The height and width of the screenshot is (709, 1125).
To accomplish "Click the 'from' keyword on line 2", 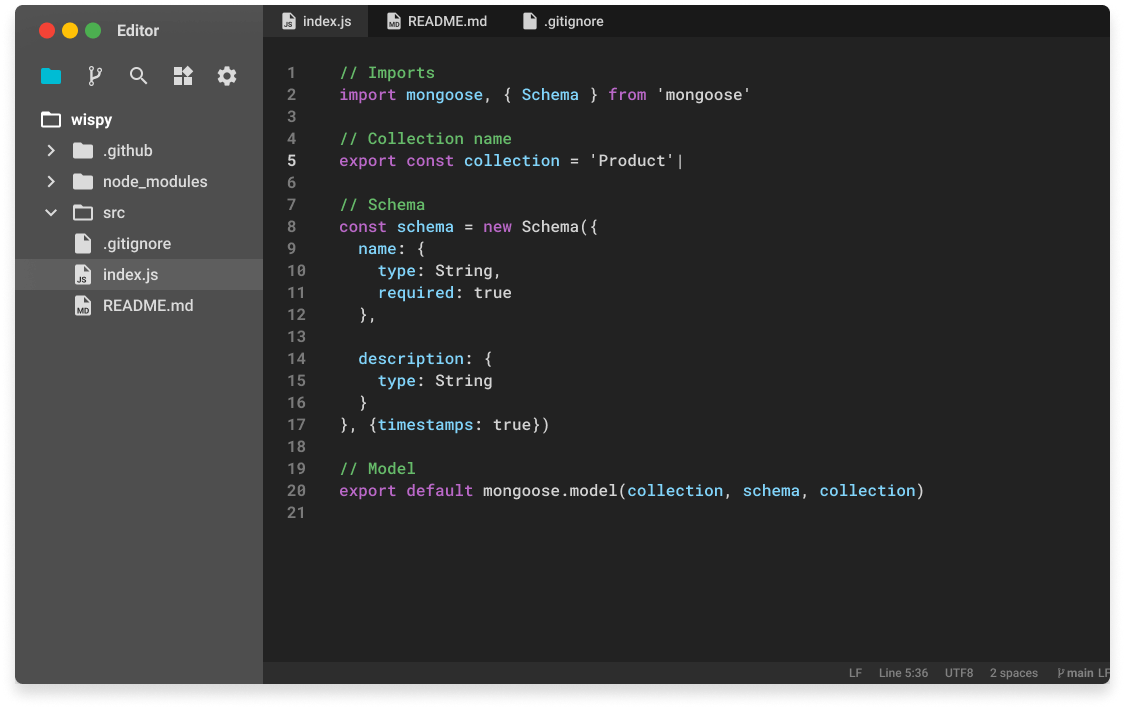I will (x=627, y=95).
